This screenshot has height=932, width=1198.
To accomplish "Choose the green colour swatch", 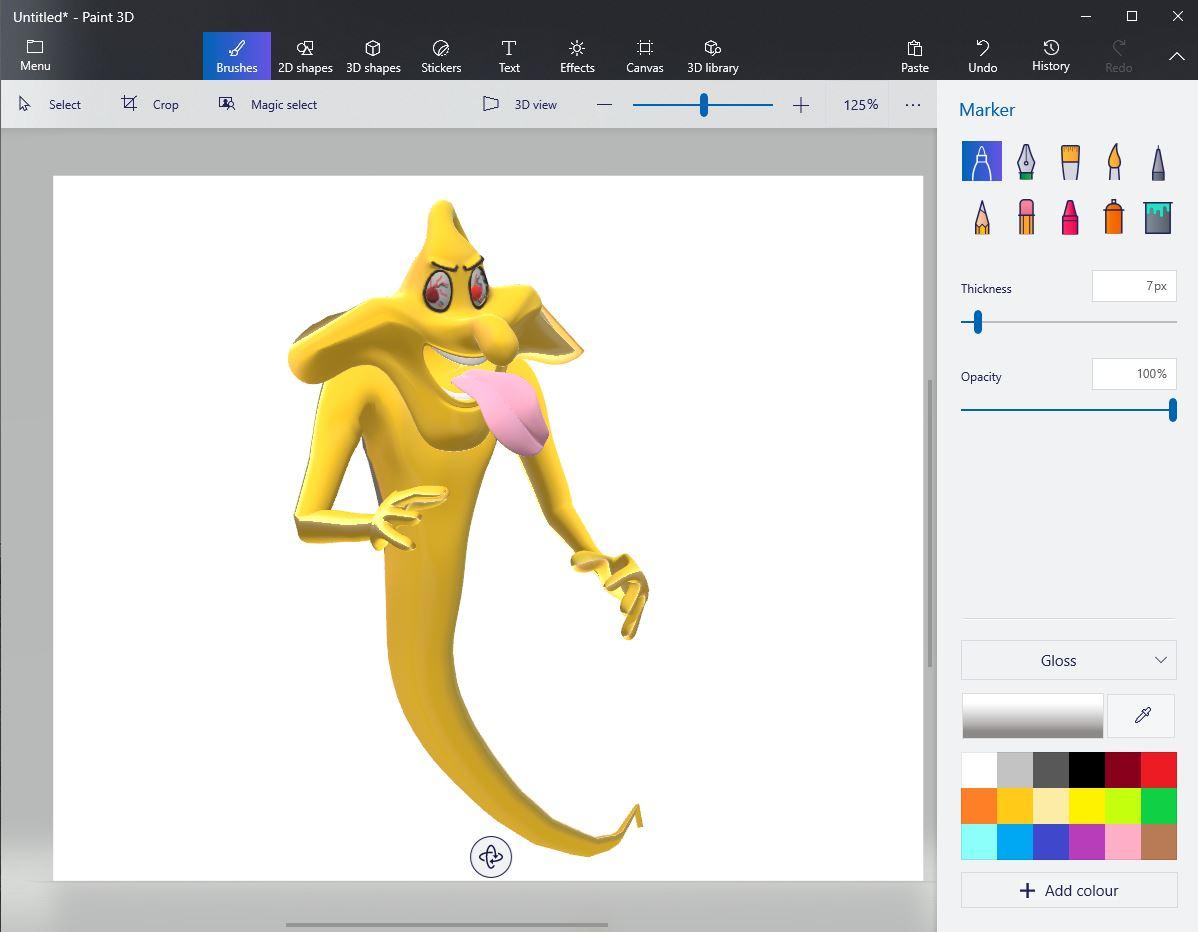I will (1158, 806).
